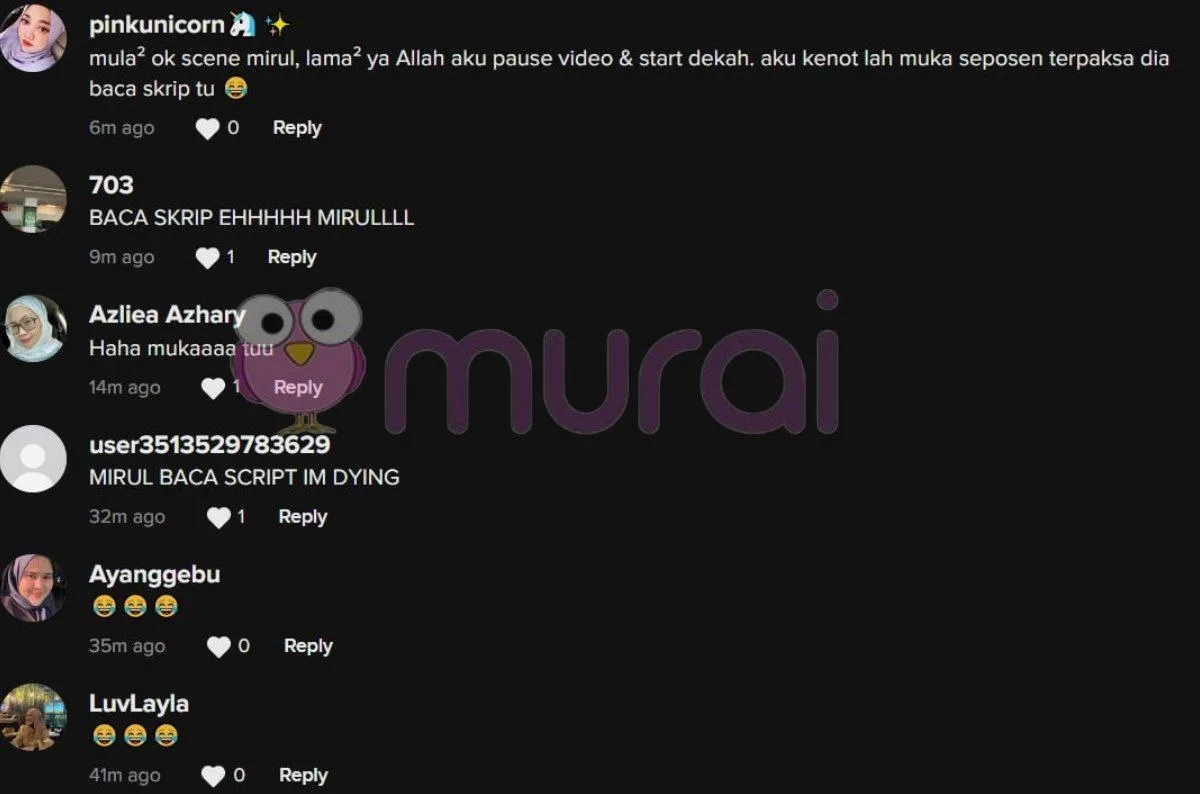Image resolution: width=1200 pixels, height=794 pixels.
Task: Open the avatar of user 703
Action: [33, 199]
